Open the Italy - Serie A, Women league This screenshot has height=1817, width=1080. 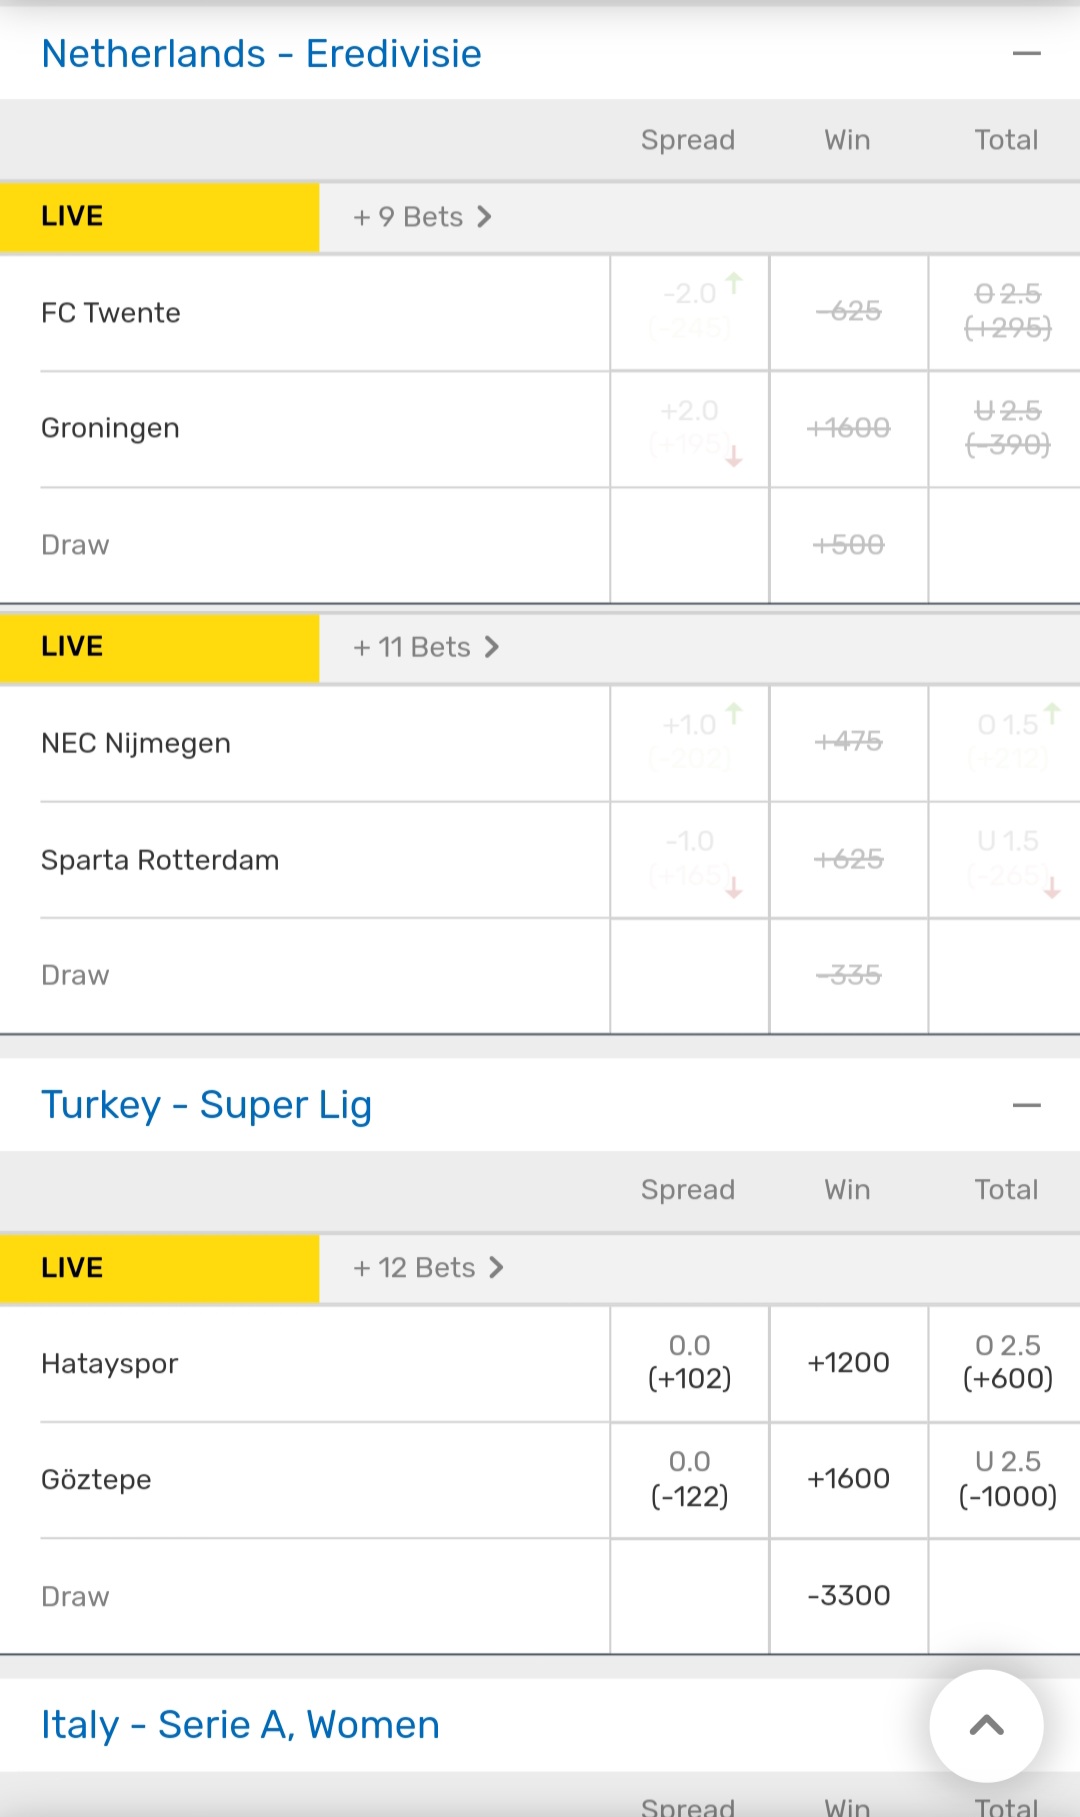[x=240, y=1725]
